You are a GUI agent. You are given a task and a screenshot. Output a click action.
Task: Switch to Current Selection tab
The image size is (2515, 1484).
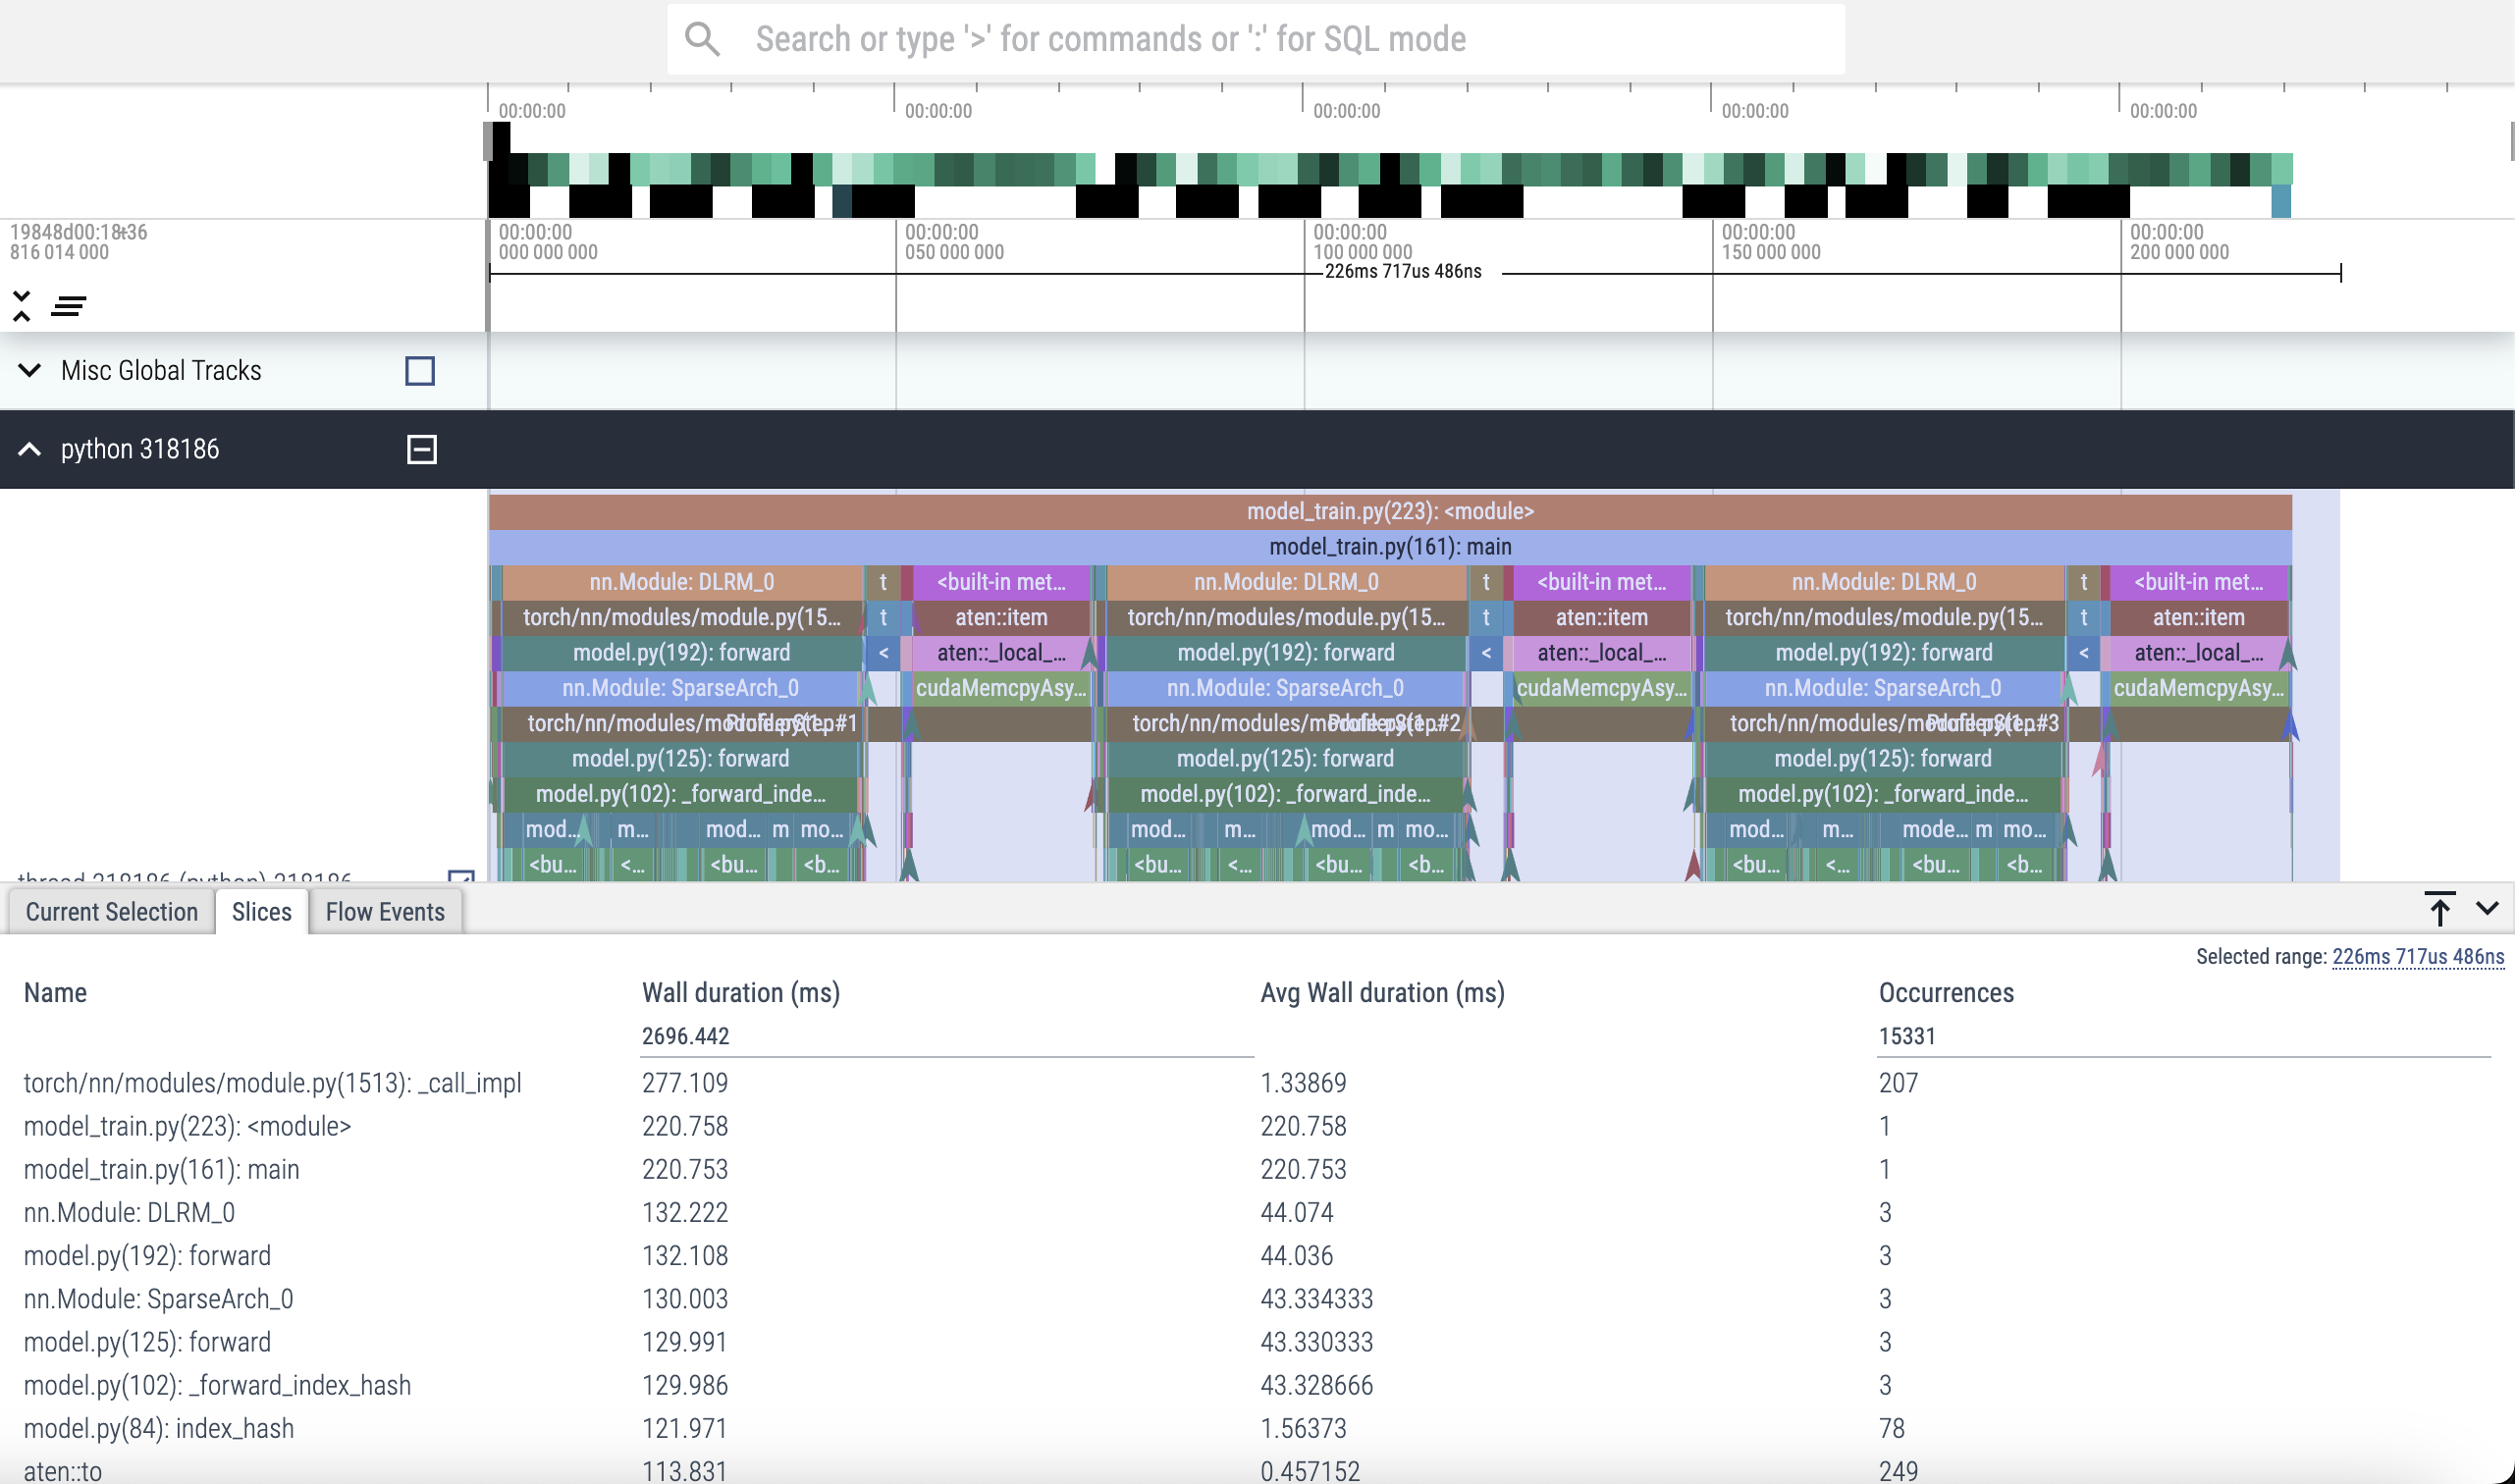click(x=111, y=912)
